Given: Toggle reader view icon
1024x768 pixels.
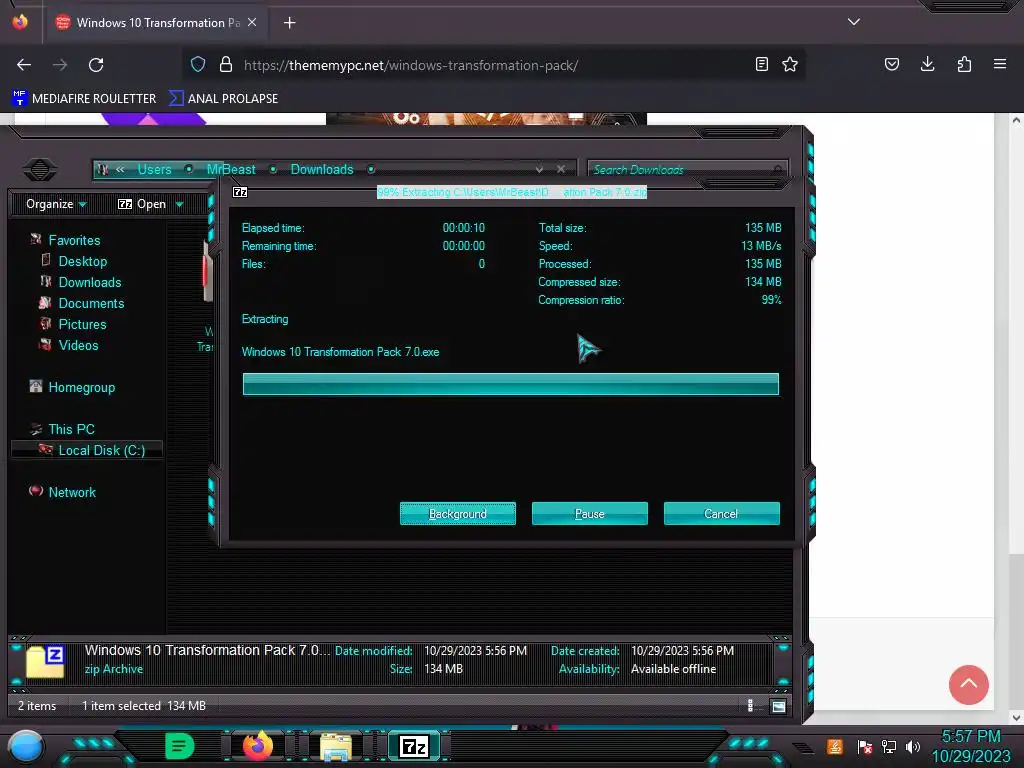Looking at the screenshot, I should tap(761, 64).
